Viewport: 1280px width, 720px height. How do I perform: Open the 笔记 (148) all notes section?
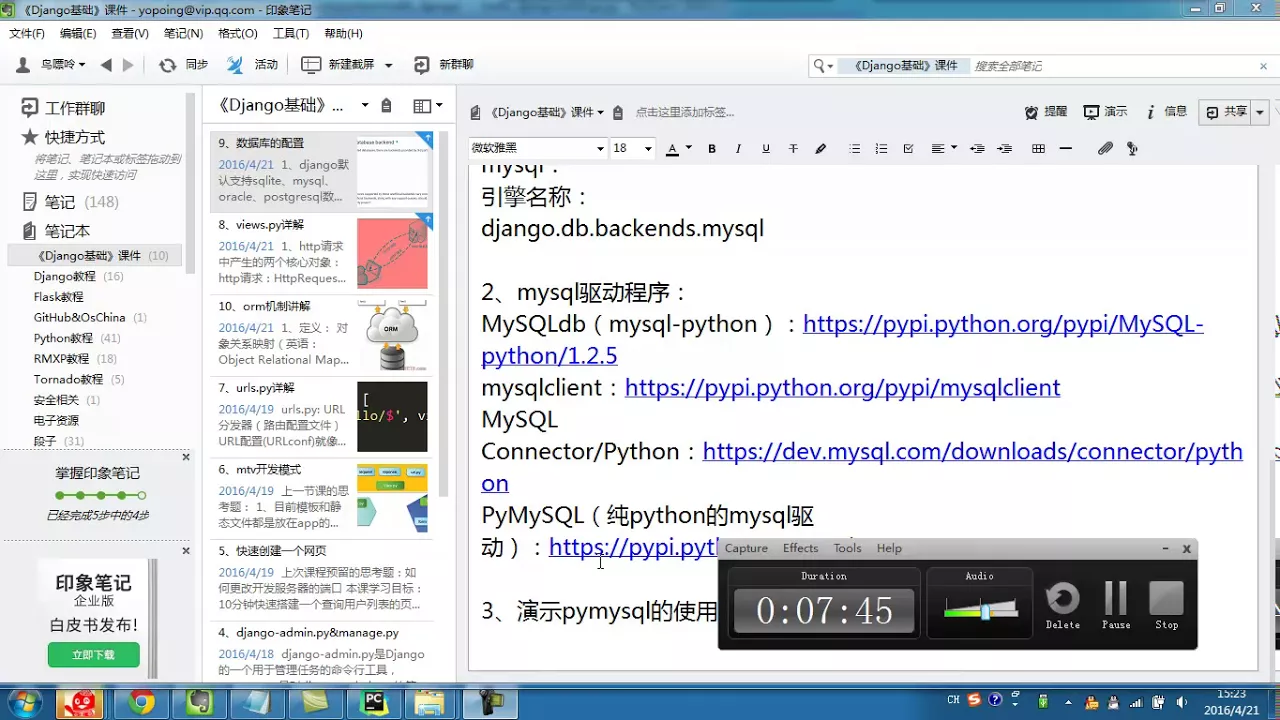click(x=70, y=202)
